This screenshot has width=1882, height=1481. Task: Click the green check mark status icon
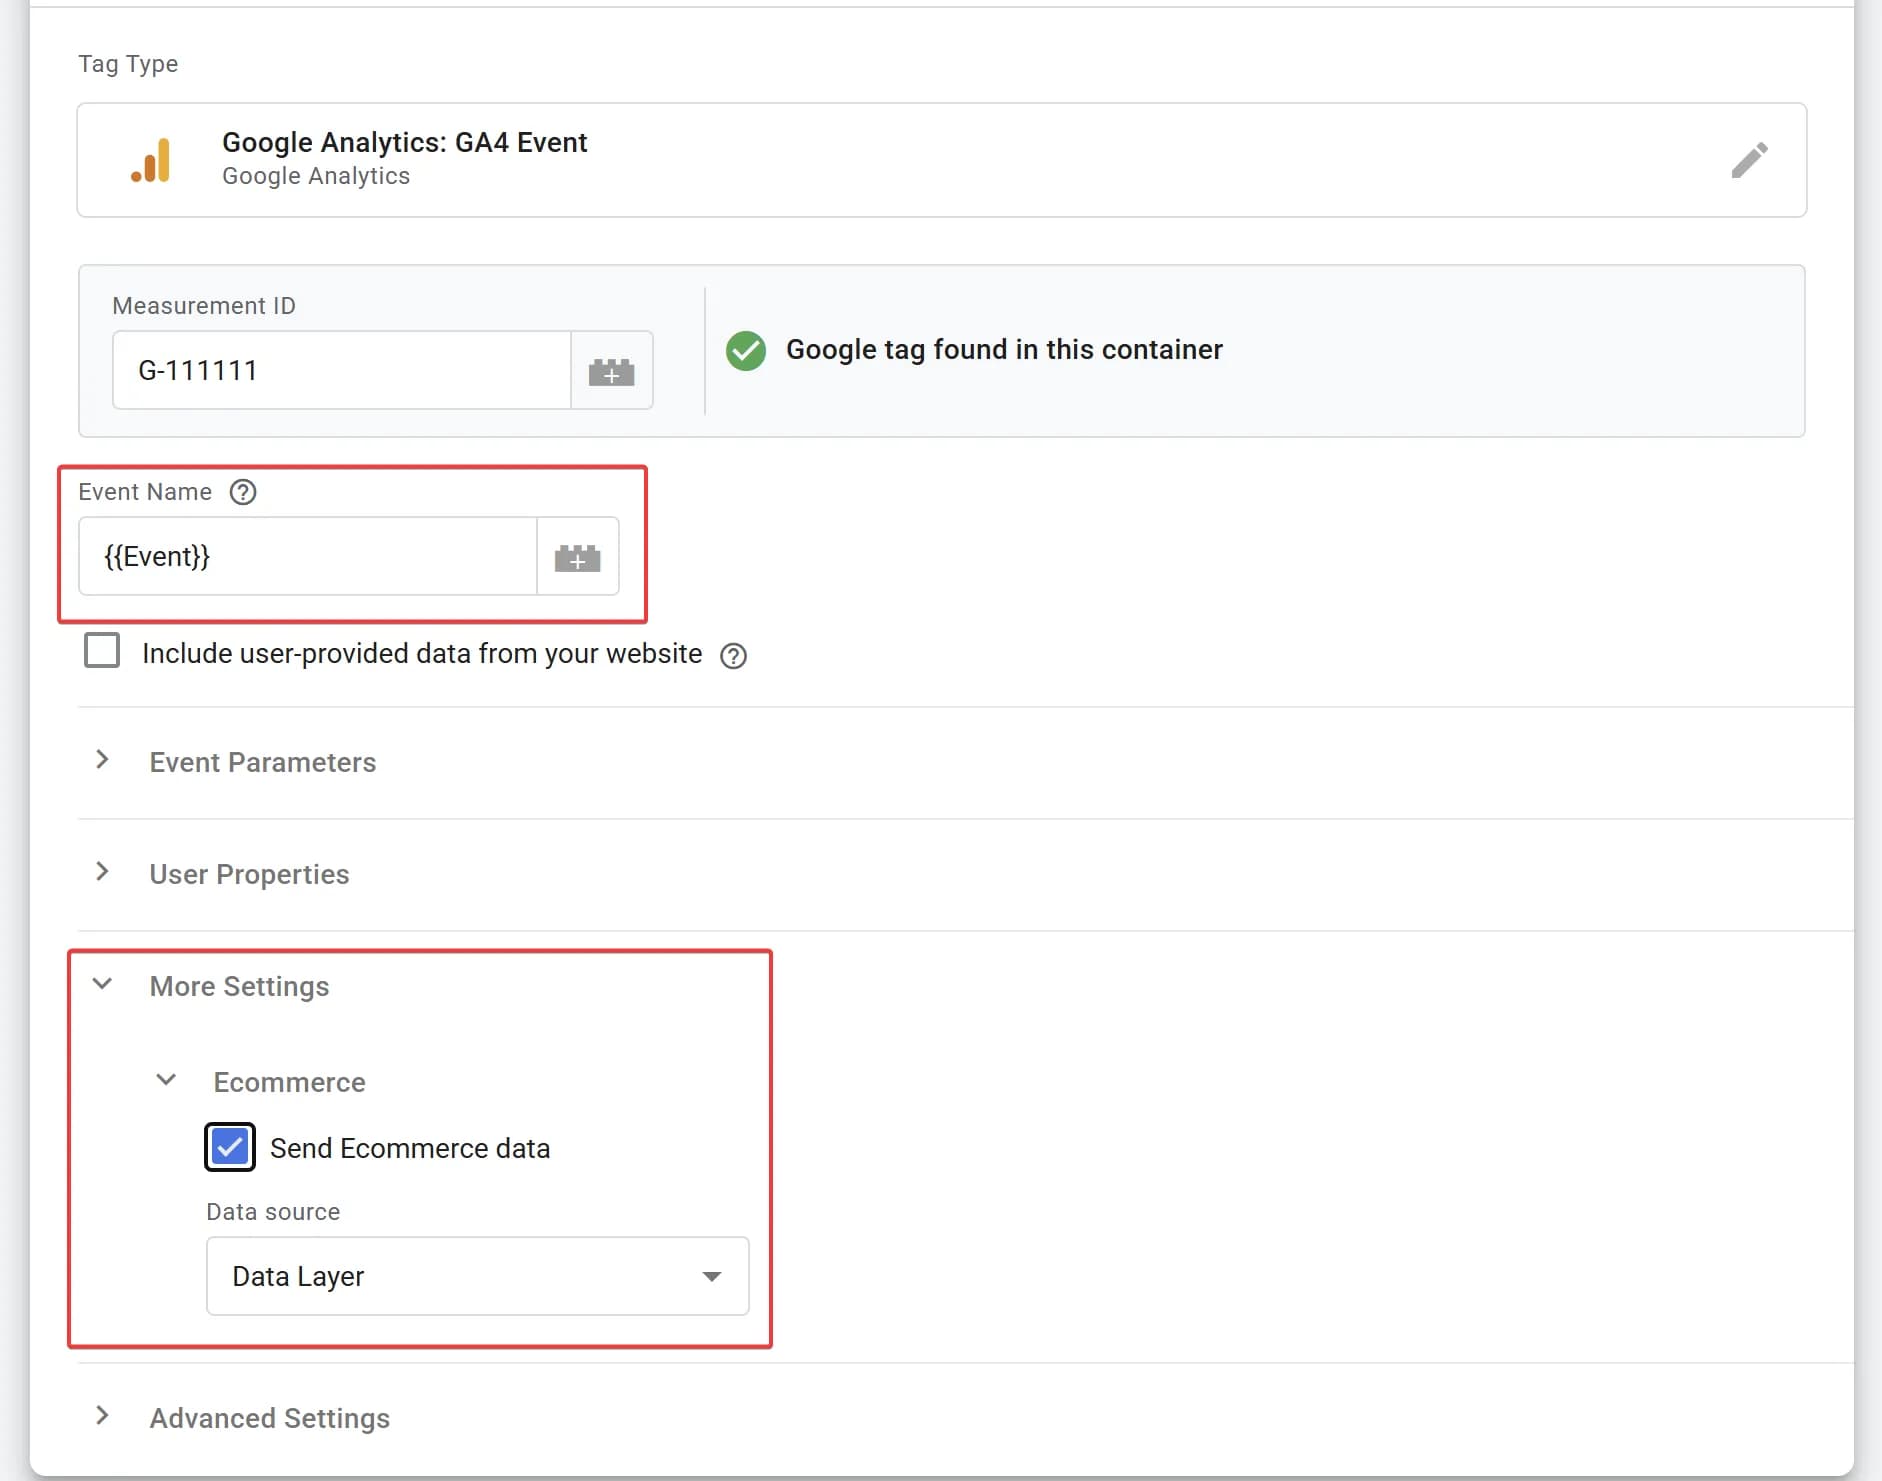(746, 351)
